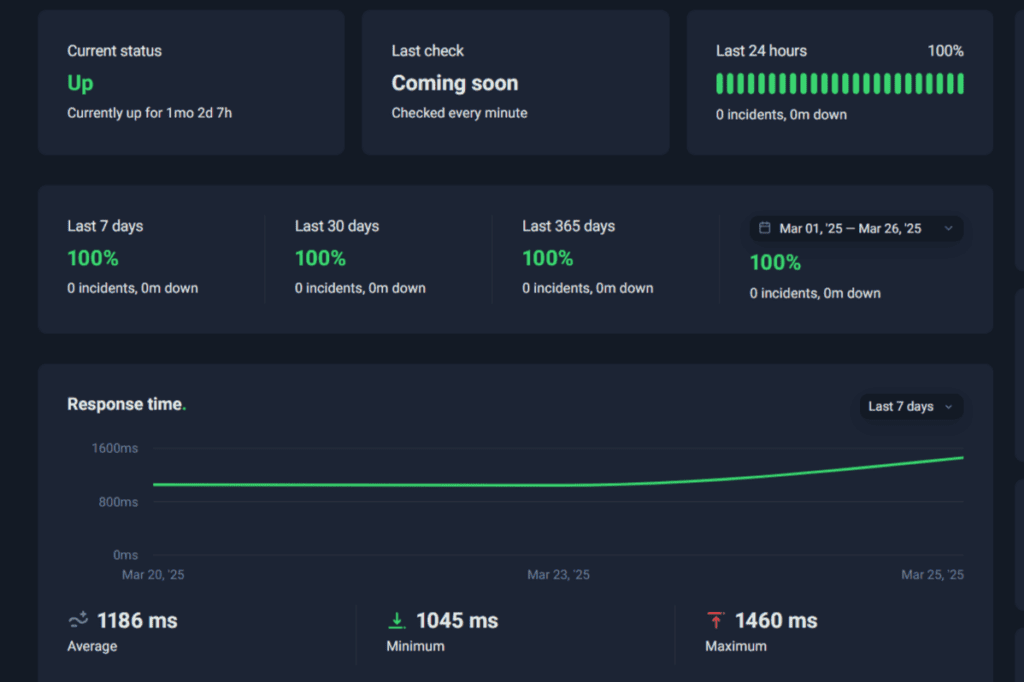This screenshot has width=1024, height=682.
Task: Click the green 'Up' current status text
Action: (80, 83)
